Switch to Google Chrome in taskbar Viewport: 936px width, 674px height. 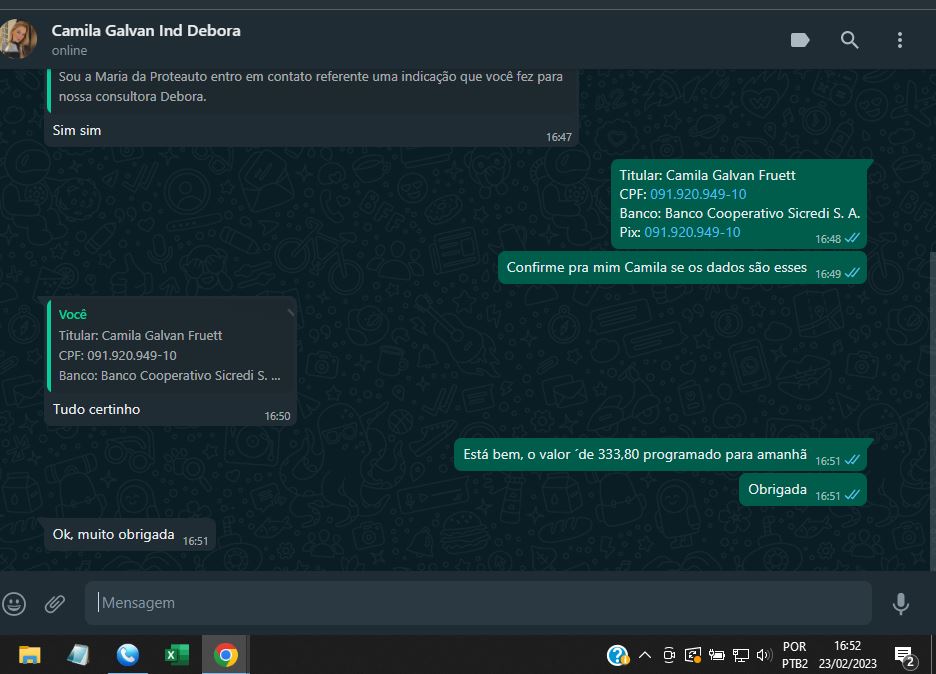226,655
